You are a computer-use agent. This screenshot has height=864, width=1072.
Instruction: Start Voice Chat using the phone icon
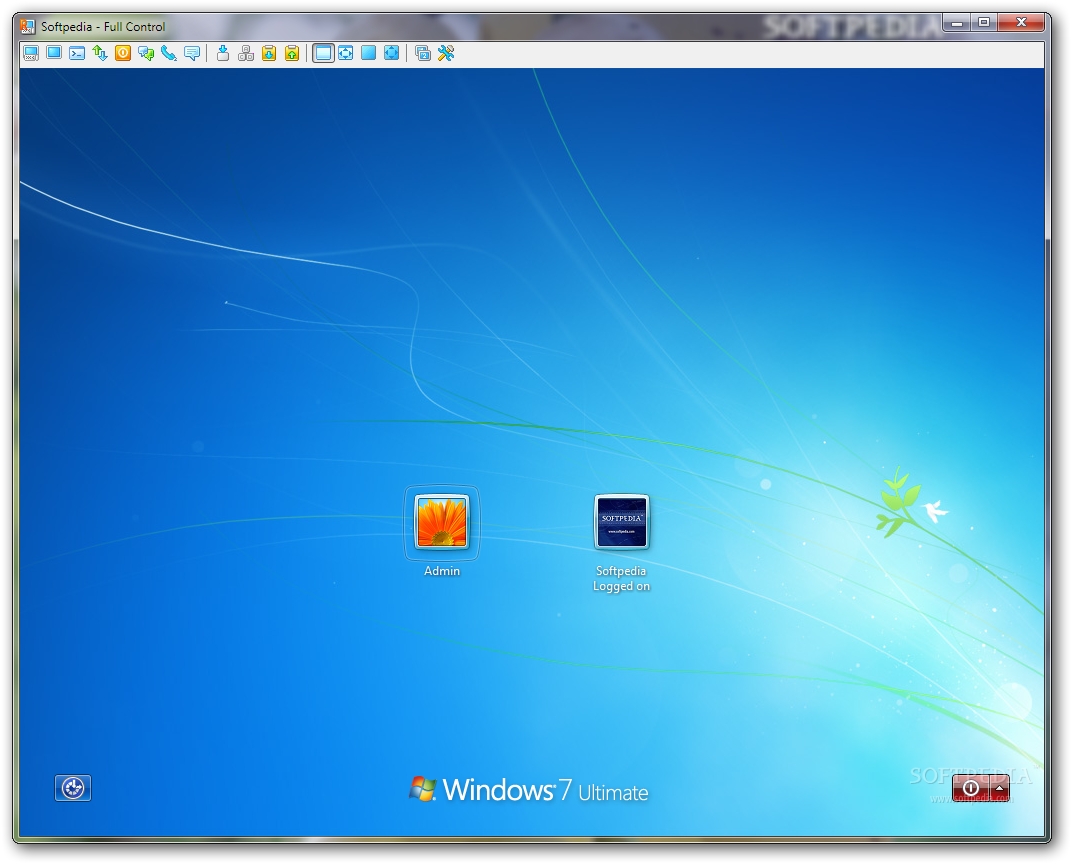click(169, 53)
